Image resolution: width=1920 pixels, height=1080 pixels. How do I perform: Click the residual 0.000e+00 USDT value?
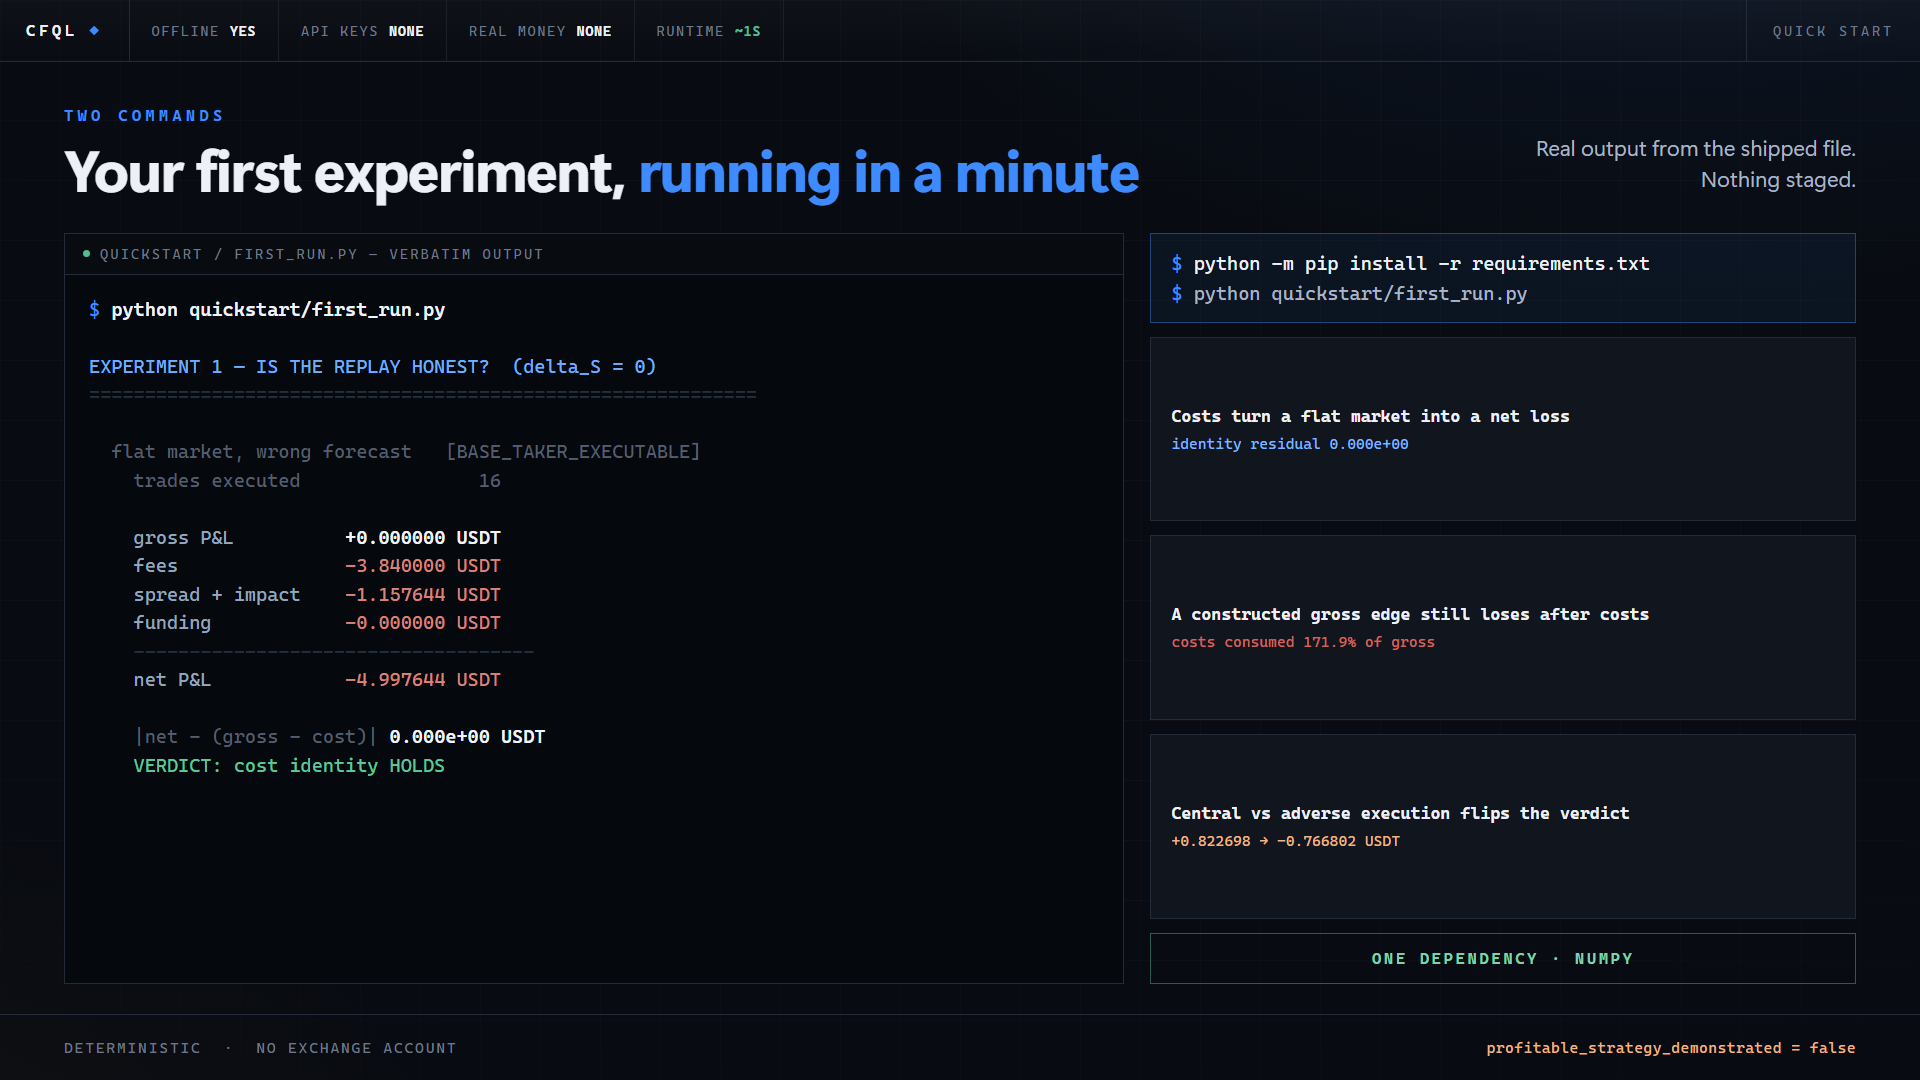pos(467,737)
